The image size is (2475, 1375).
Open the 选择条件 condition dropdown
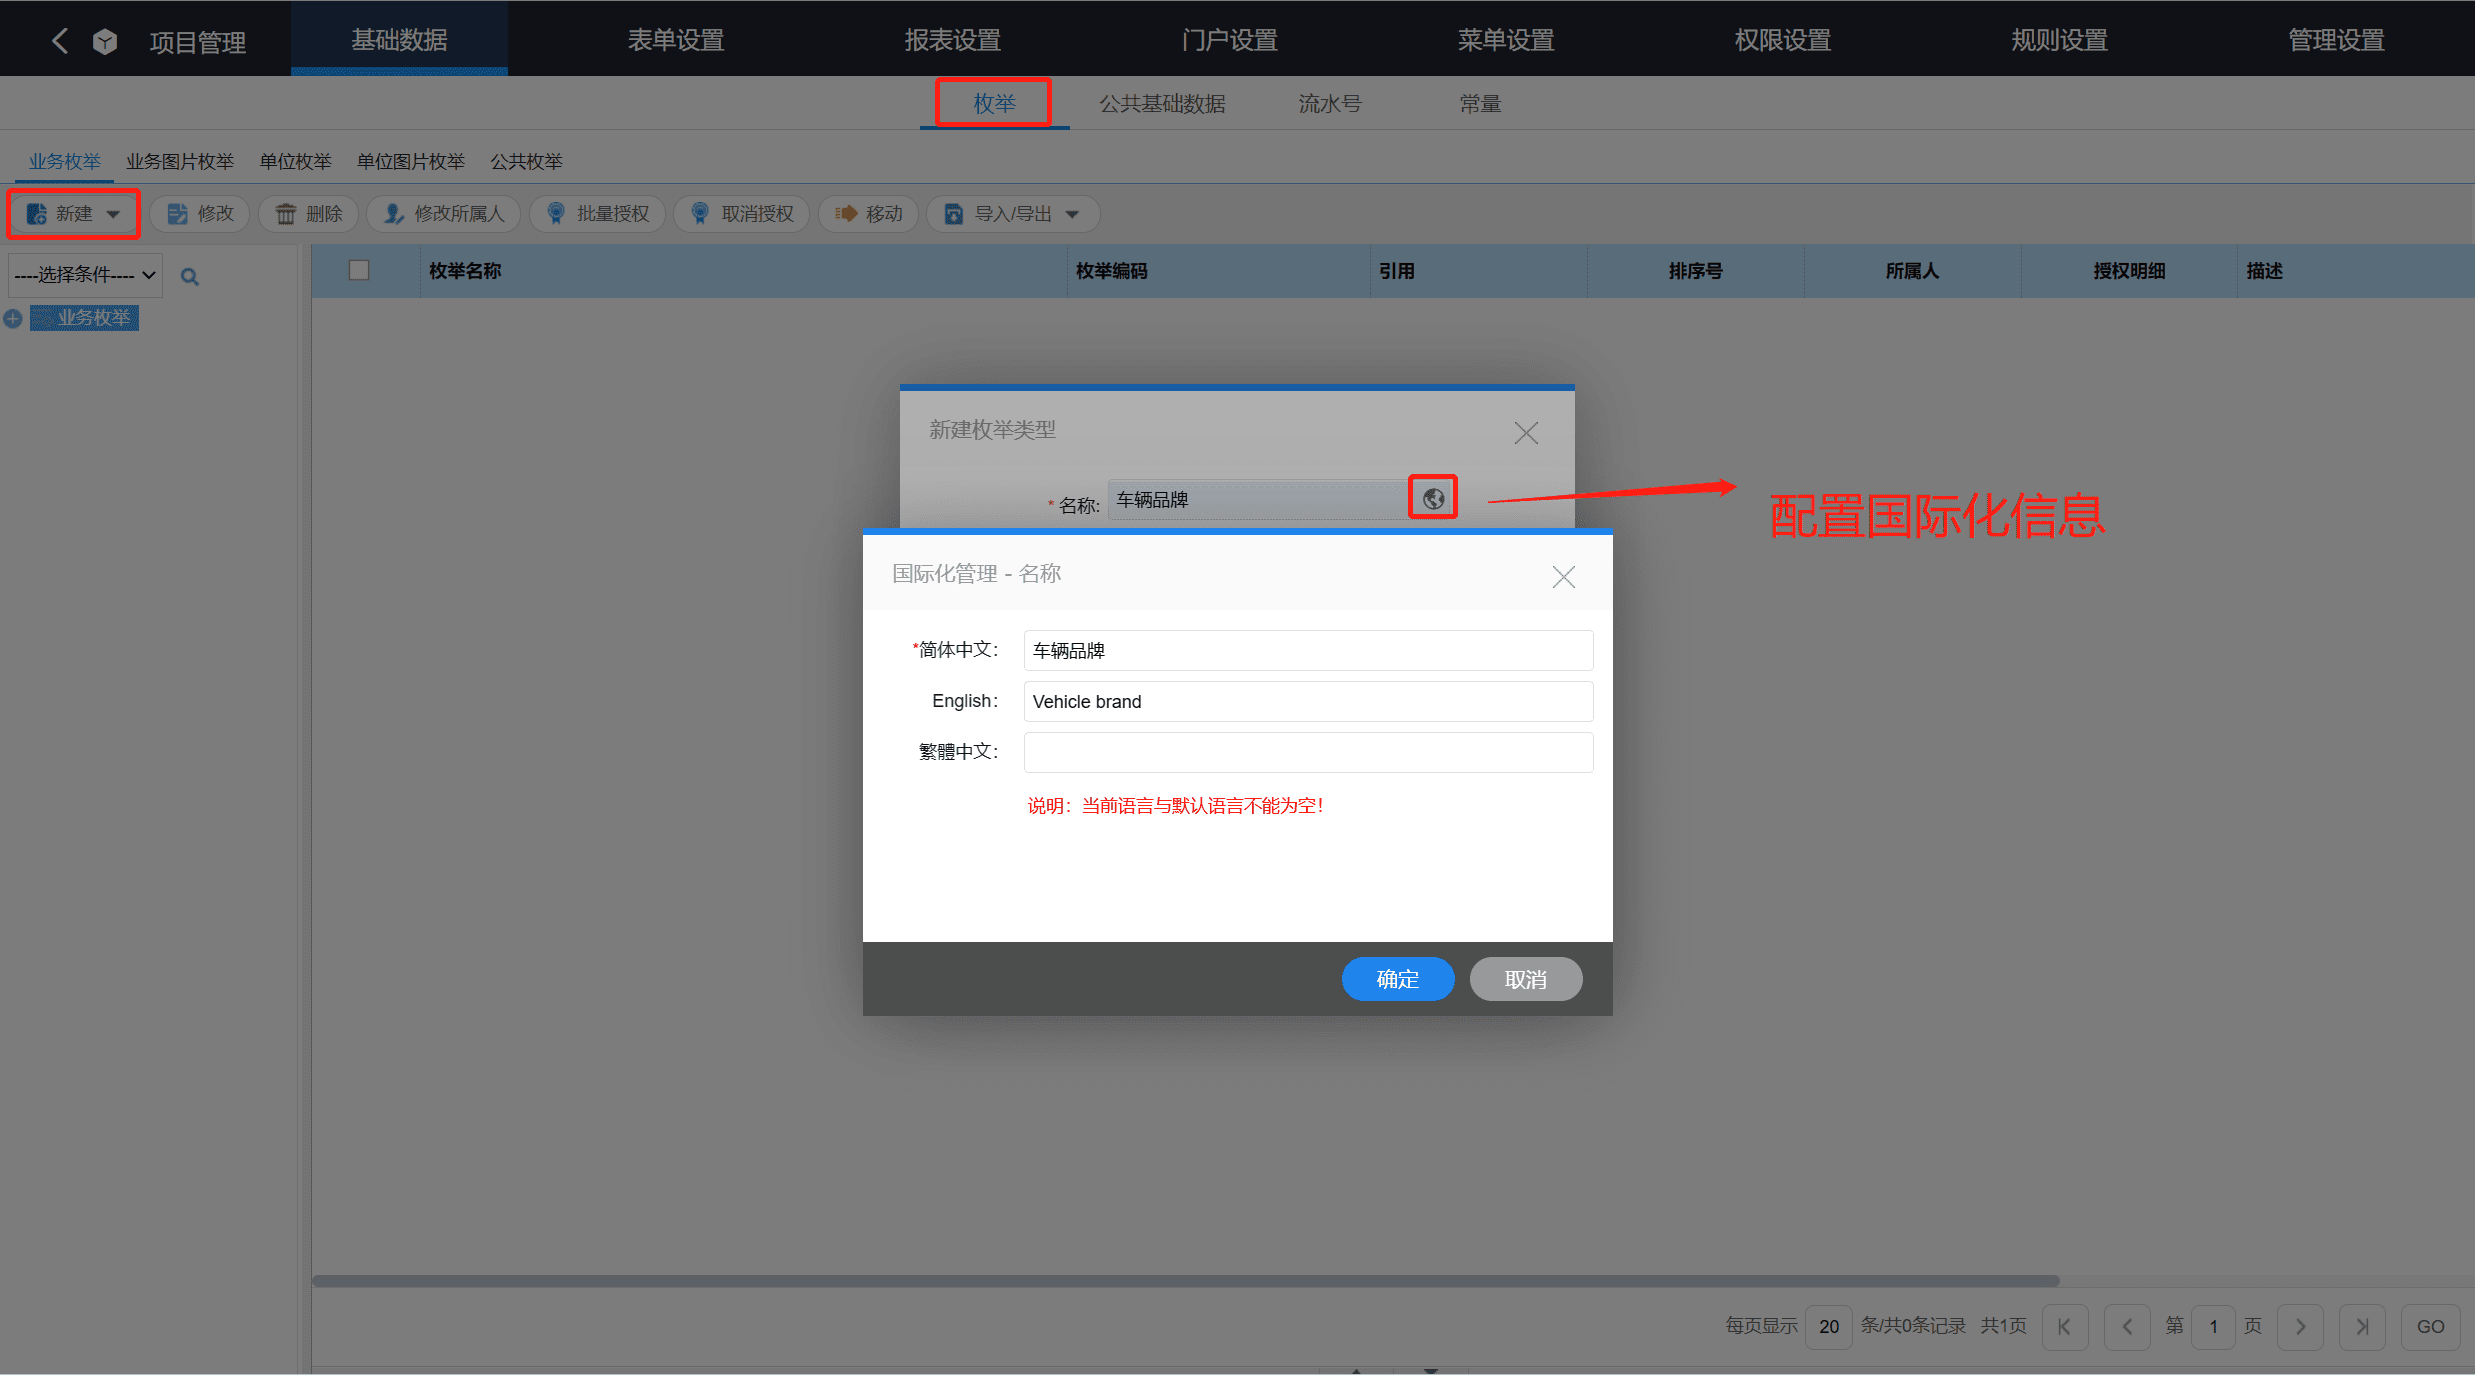(x=85, y=275)
